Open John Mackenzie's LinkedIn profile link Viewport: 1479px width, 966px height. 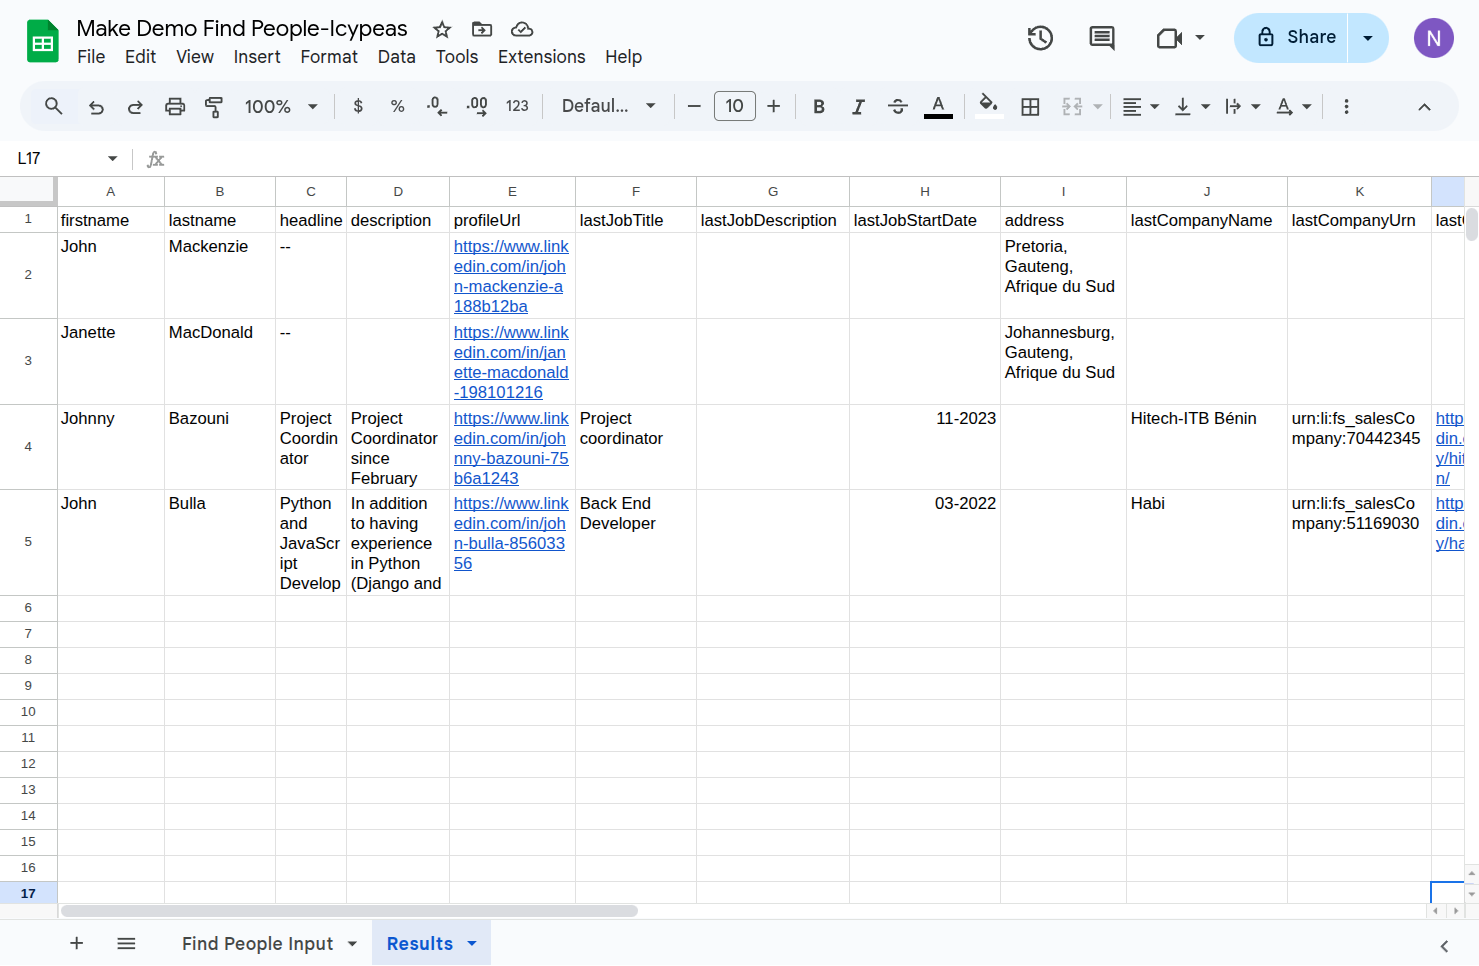tap(511, 276)
